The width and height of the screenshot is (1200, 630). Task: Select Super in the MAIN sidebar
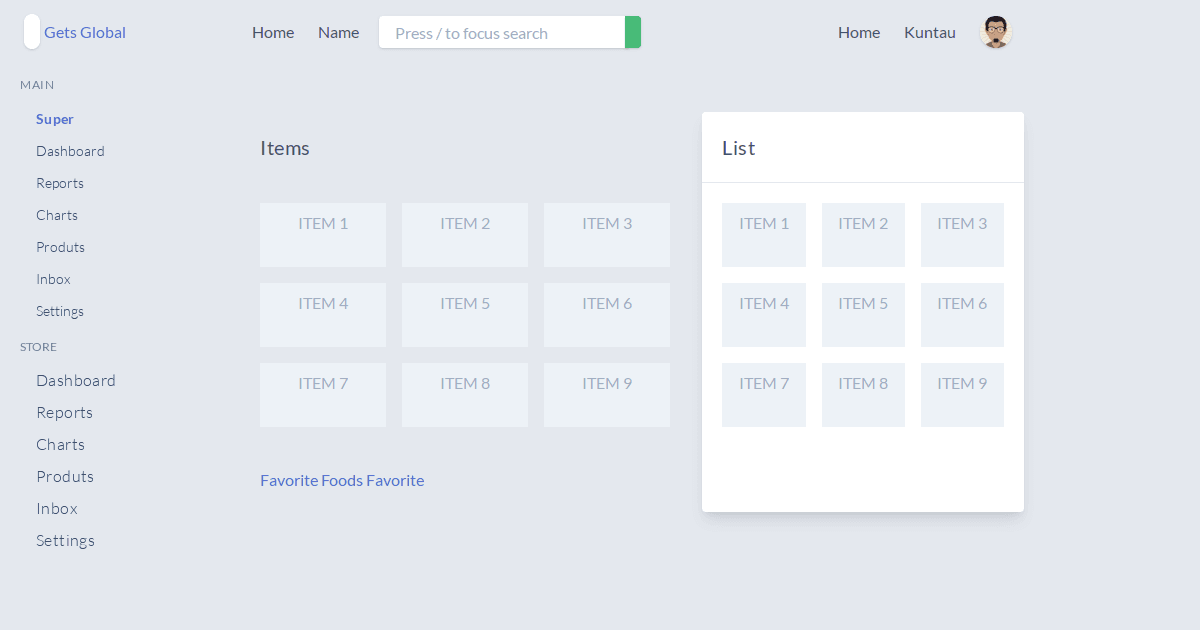(55, 119)
